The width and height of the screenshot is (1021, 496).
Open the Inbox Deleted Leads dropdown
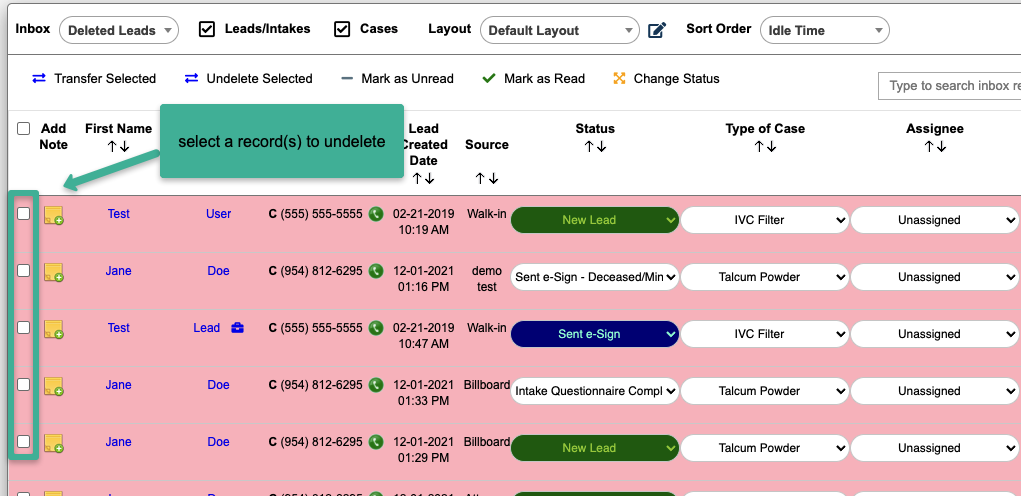click(119, 30)
